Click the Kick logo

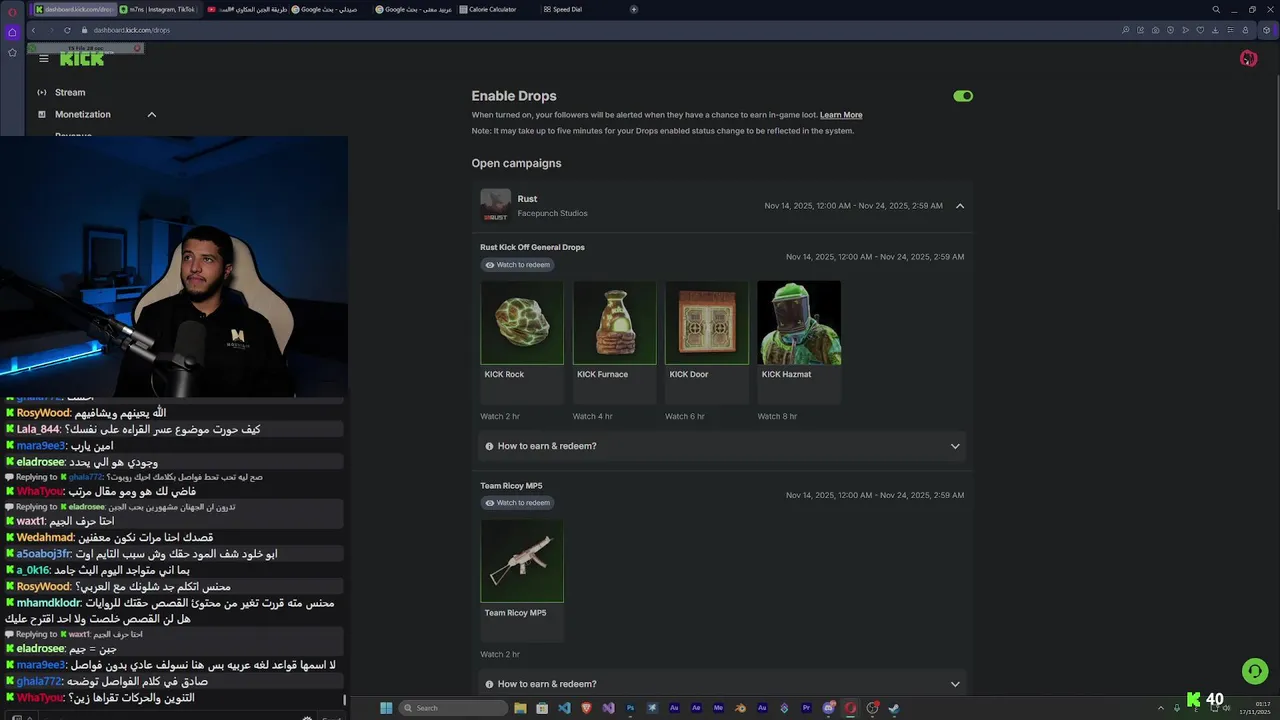[x=82, y=59]
